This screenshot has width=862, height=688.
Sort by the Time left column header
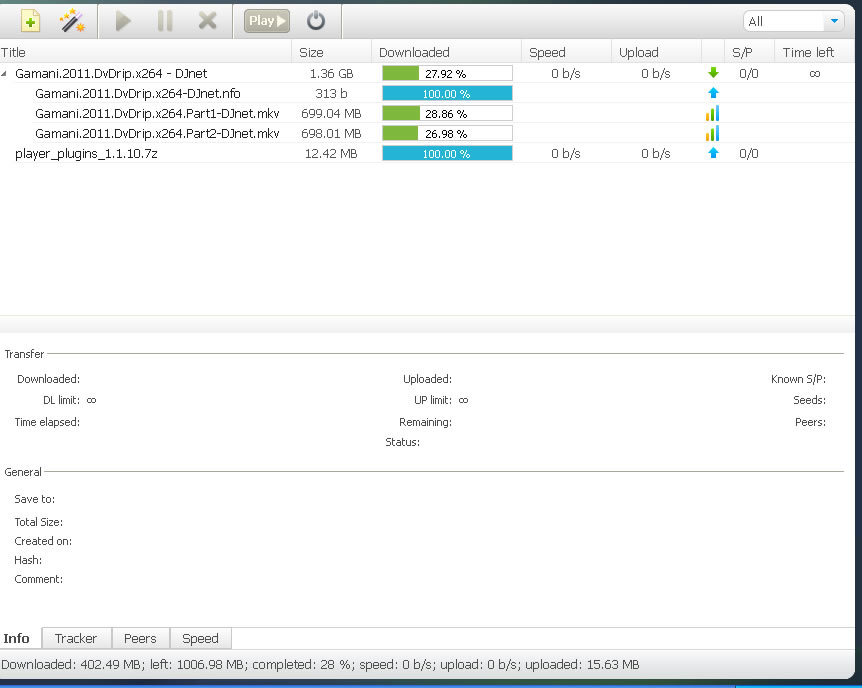point(815,52)
